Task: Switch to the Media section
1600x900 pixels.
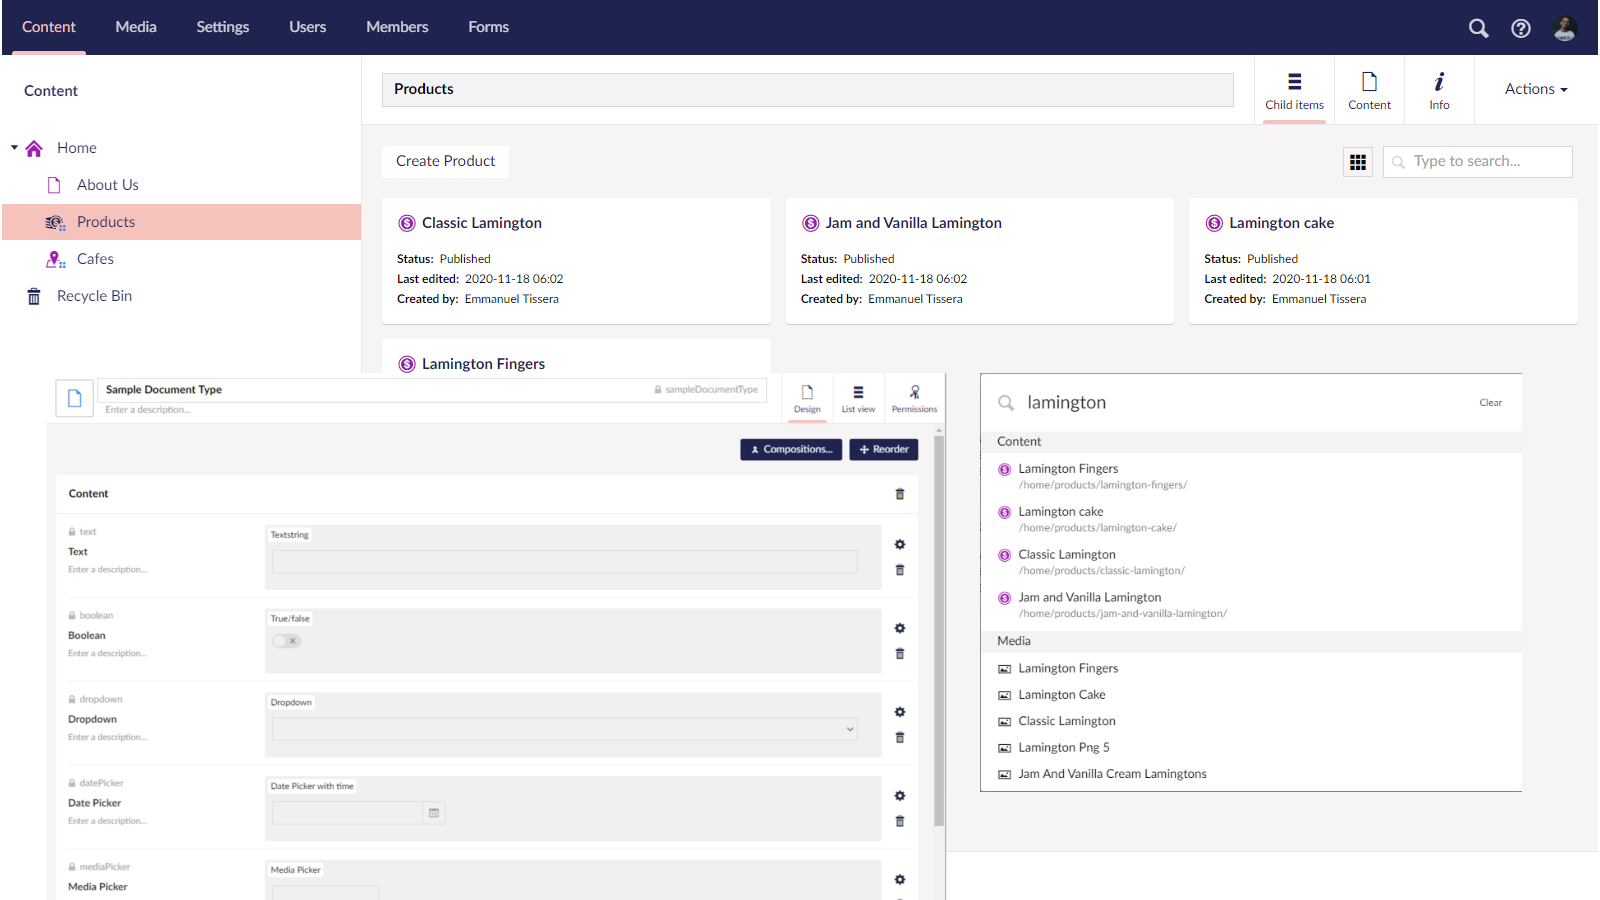Action: pos(136,27)
